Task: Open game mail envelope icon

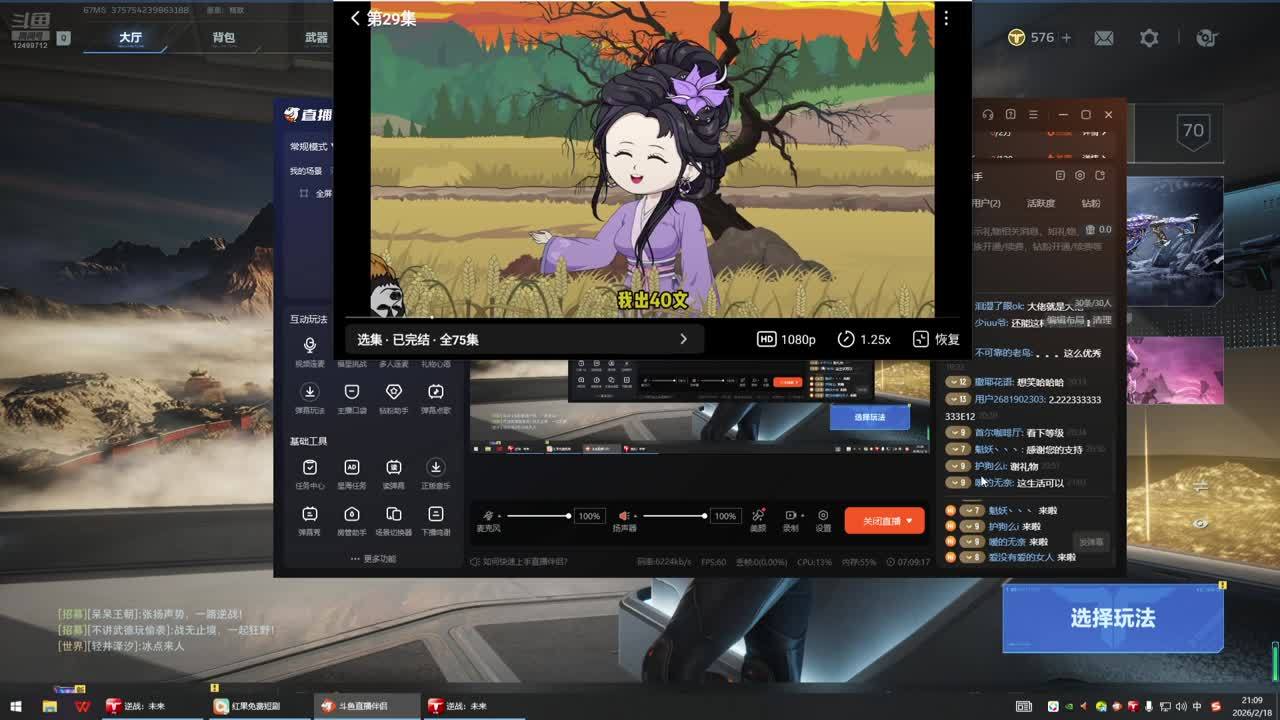Action: pyautogui.click(x=1104, y=38)
